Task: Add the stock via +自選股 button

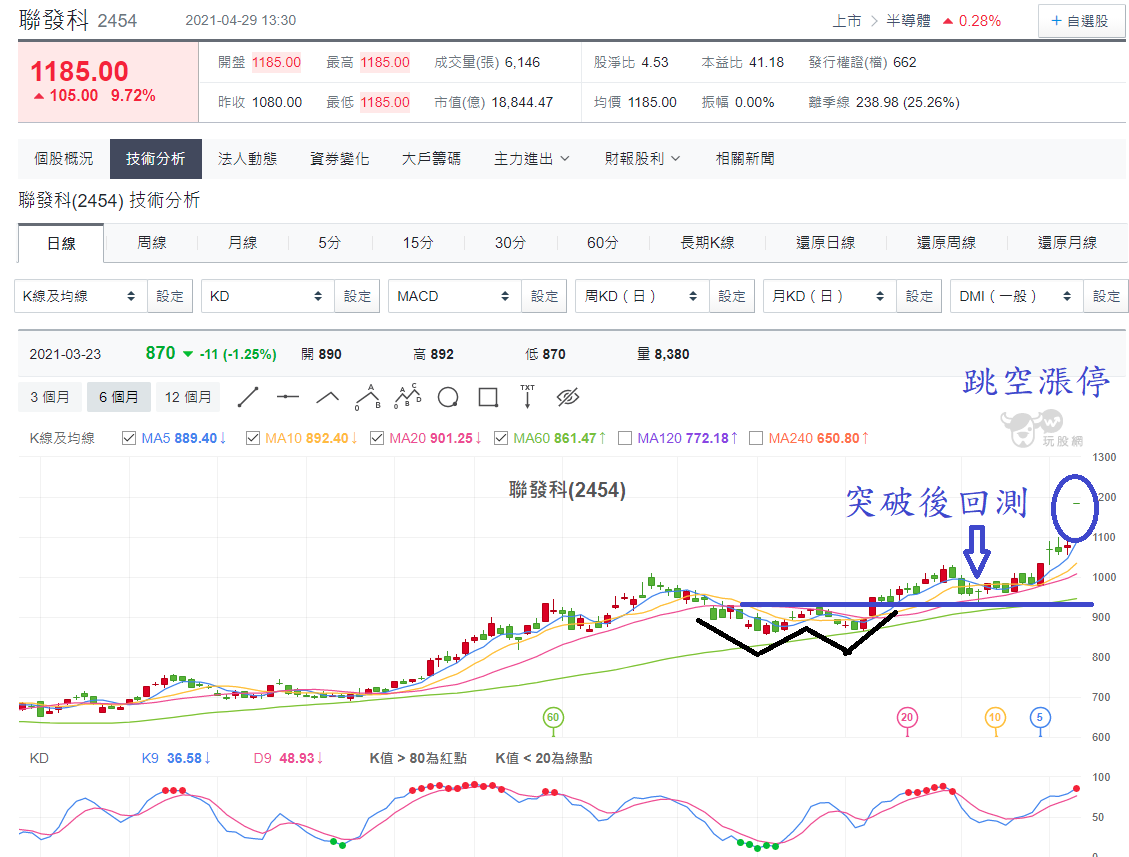Action: [x=1080, y=21]
